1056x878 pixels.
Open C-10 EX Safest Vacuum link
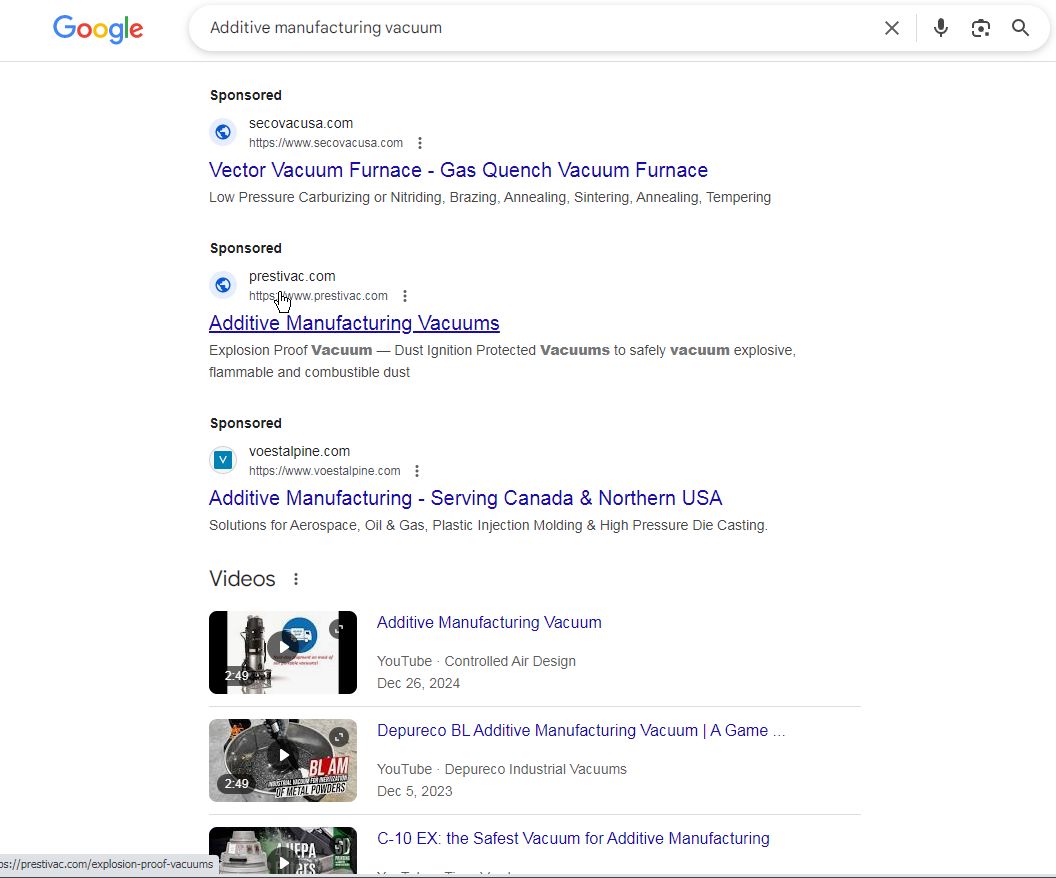pyautogui.click(x=573, y=838)
